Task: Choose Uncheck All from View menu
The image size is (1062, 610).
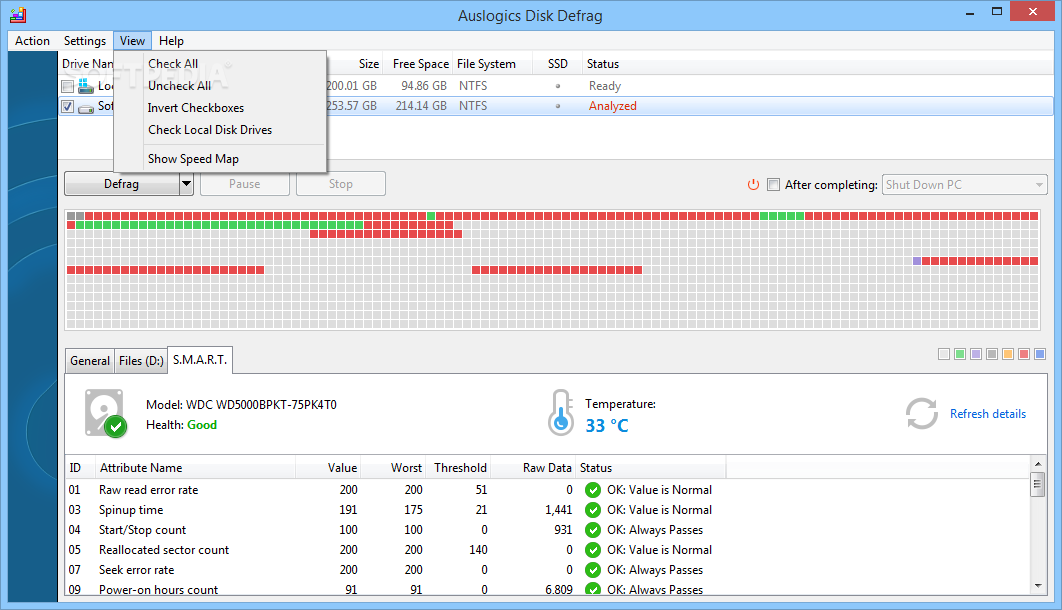Action: tap(221, 86)
